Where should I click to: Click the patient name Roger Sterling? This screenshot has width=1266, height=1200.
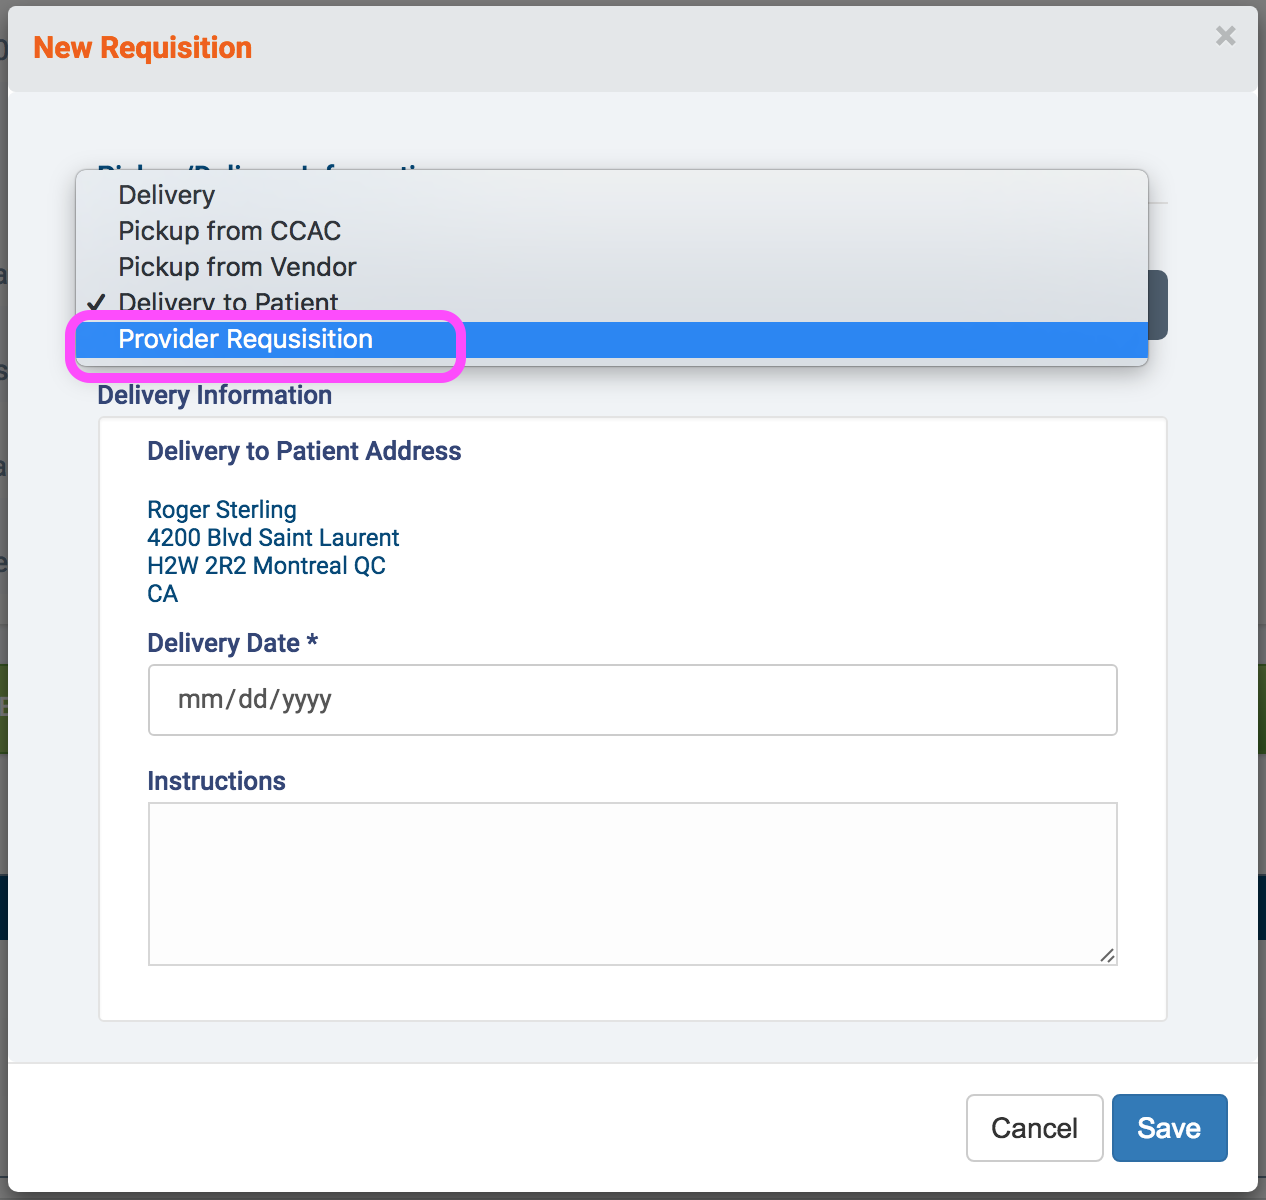[x=222, y=510]
